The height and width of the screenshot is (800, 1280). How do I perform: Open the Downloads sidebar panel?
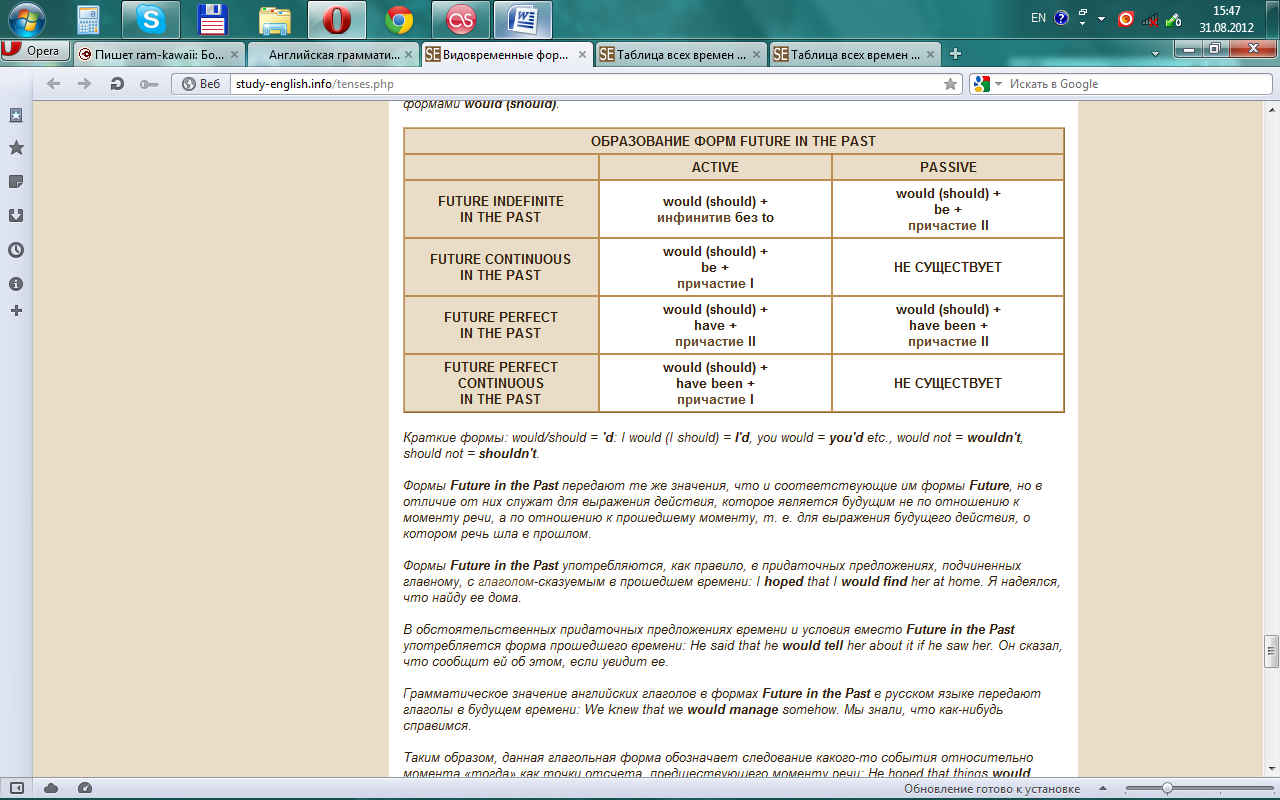click(x=16, y=215)
